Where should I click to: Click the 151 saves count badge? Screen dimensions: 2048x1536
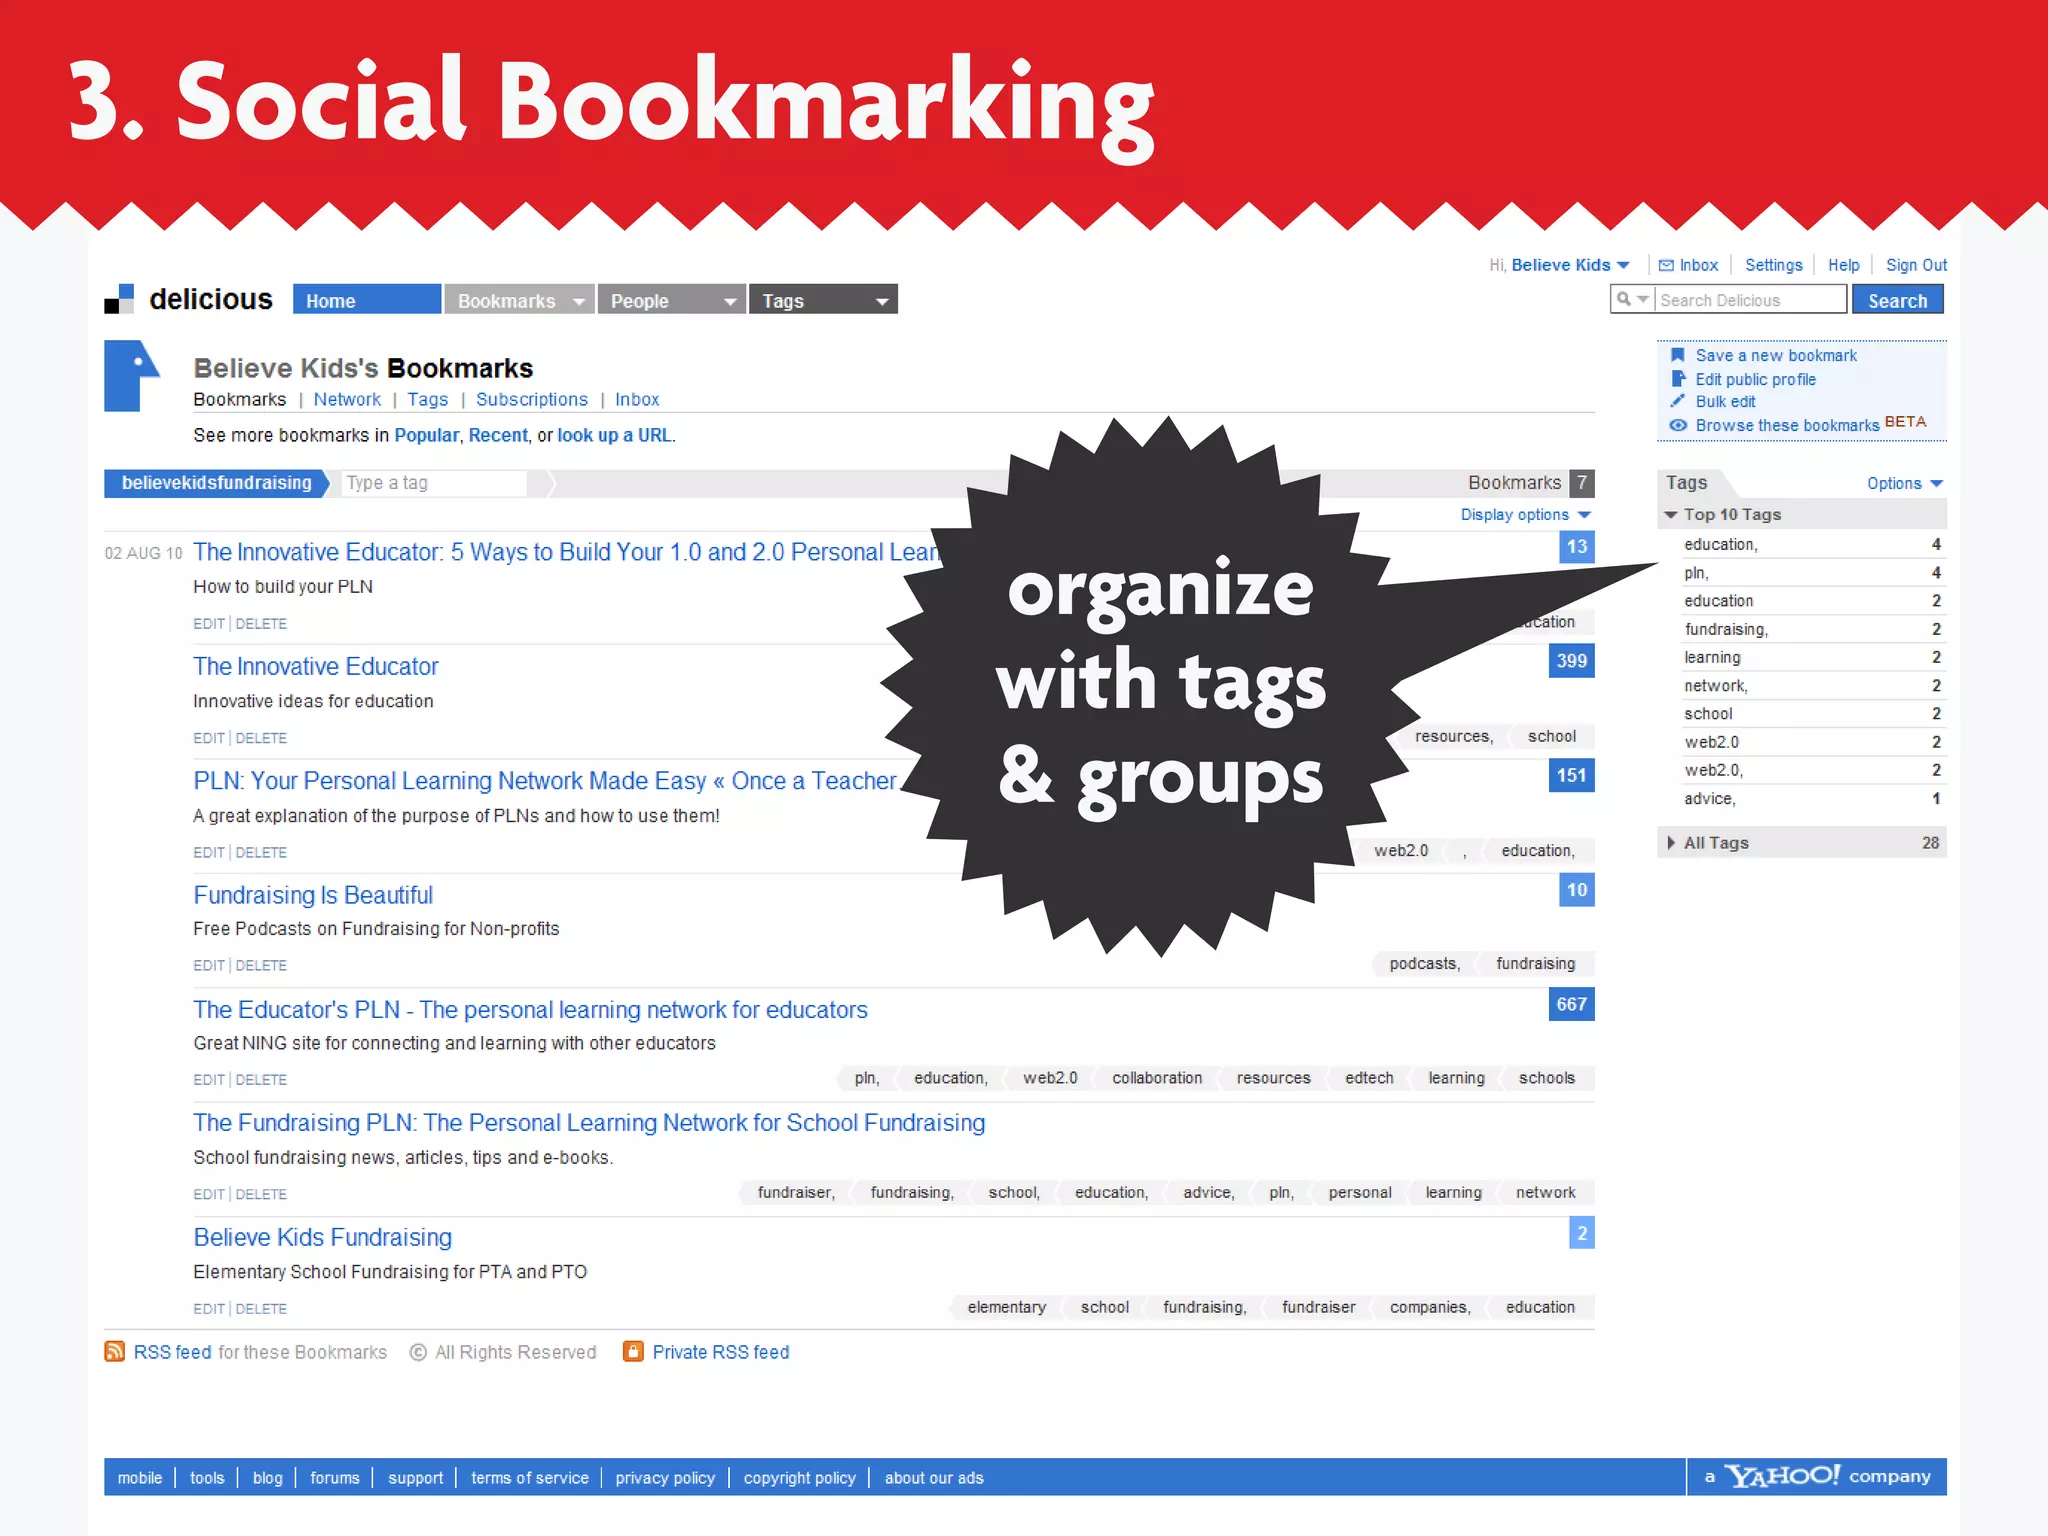click(1571, 775)
